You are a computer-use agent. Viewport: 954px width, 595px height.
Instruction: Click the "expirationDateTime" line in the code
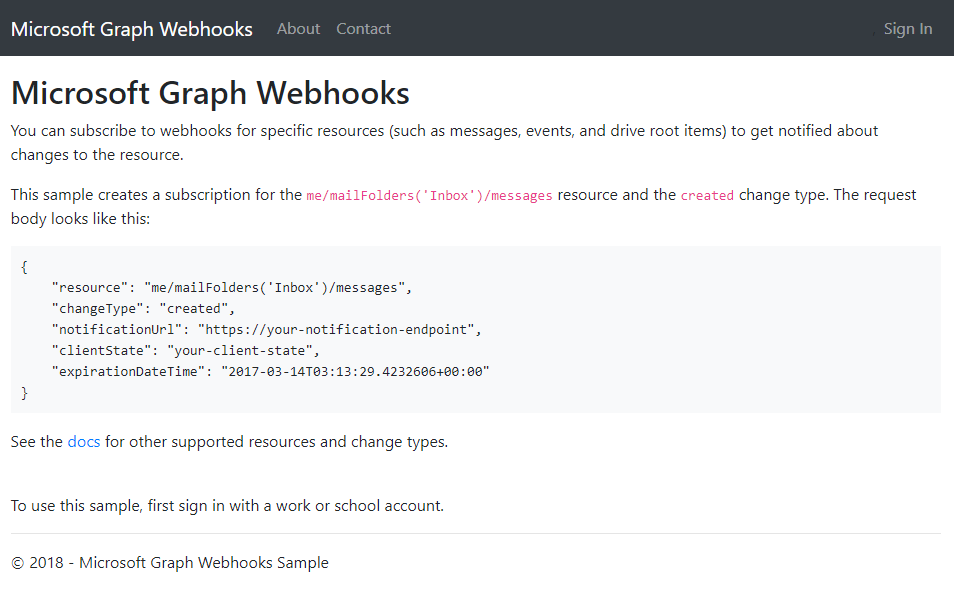point(271,372)
